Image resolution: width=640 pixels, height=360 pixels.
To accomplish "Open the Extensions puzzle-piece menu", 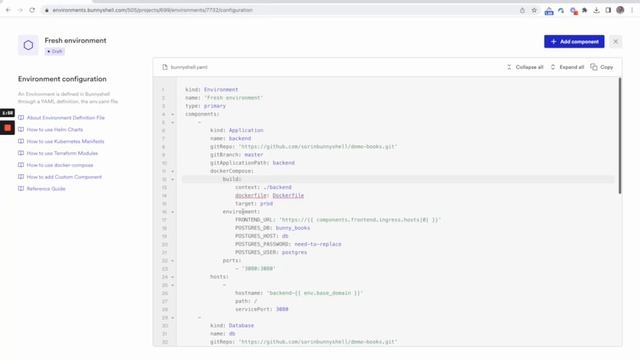I will point(584,10).
